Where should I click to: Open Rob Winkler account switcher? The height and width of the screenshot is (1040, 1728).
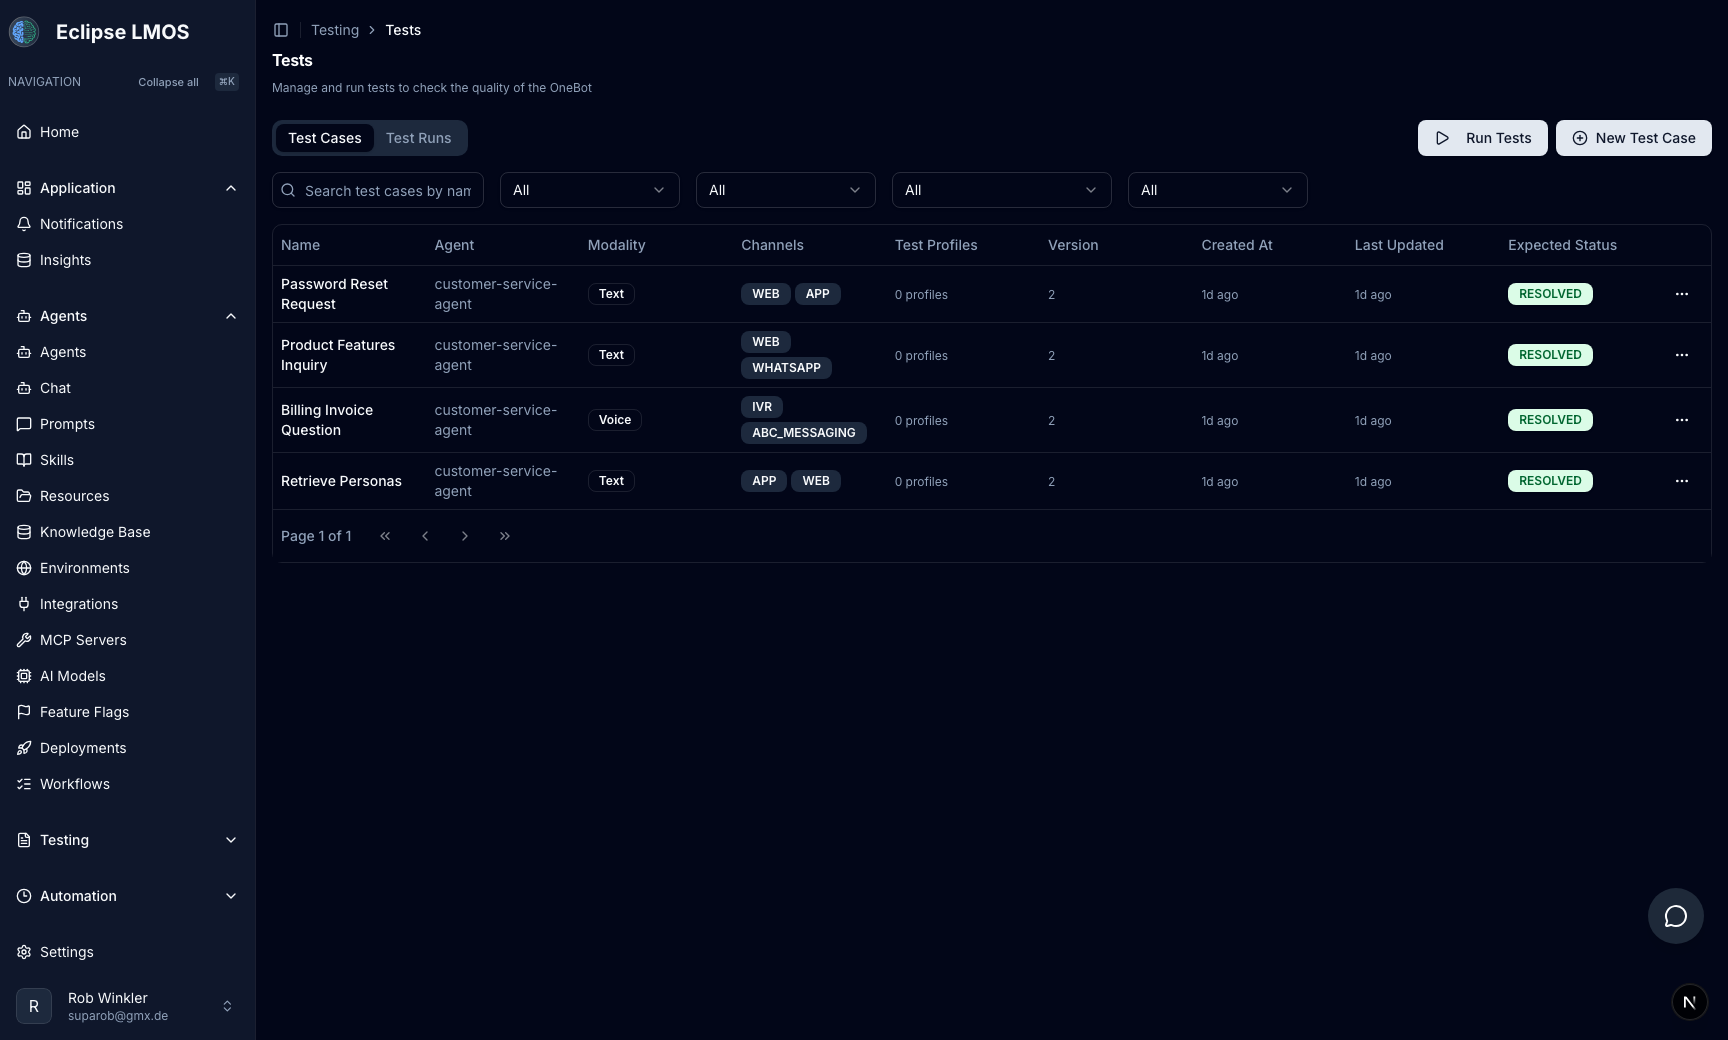[x=128, y=1006]
